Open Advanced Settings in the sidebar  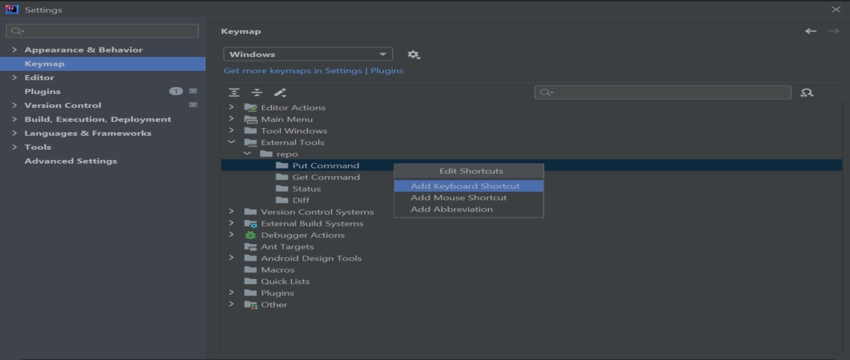pyautogui.click(x=70, y=161)
